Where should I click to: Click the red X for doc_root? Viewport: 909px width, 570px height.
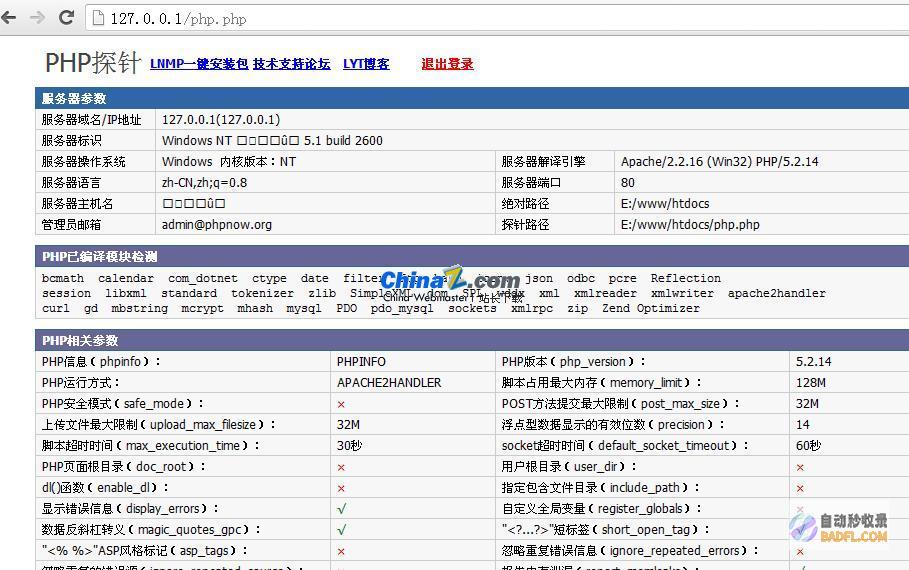coord(341,467)
